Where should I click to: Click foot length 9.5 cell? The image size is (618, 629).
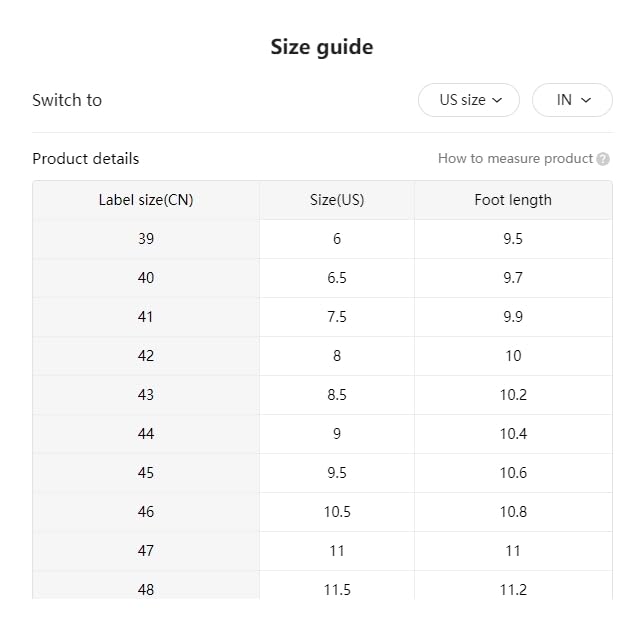tap(513, 239)
